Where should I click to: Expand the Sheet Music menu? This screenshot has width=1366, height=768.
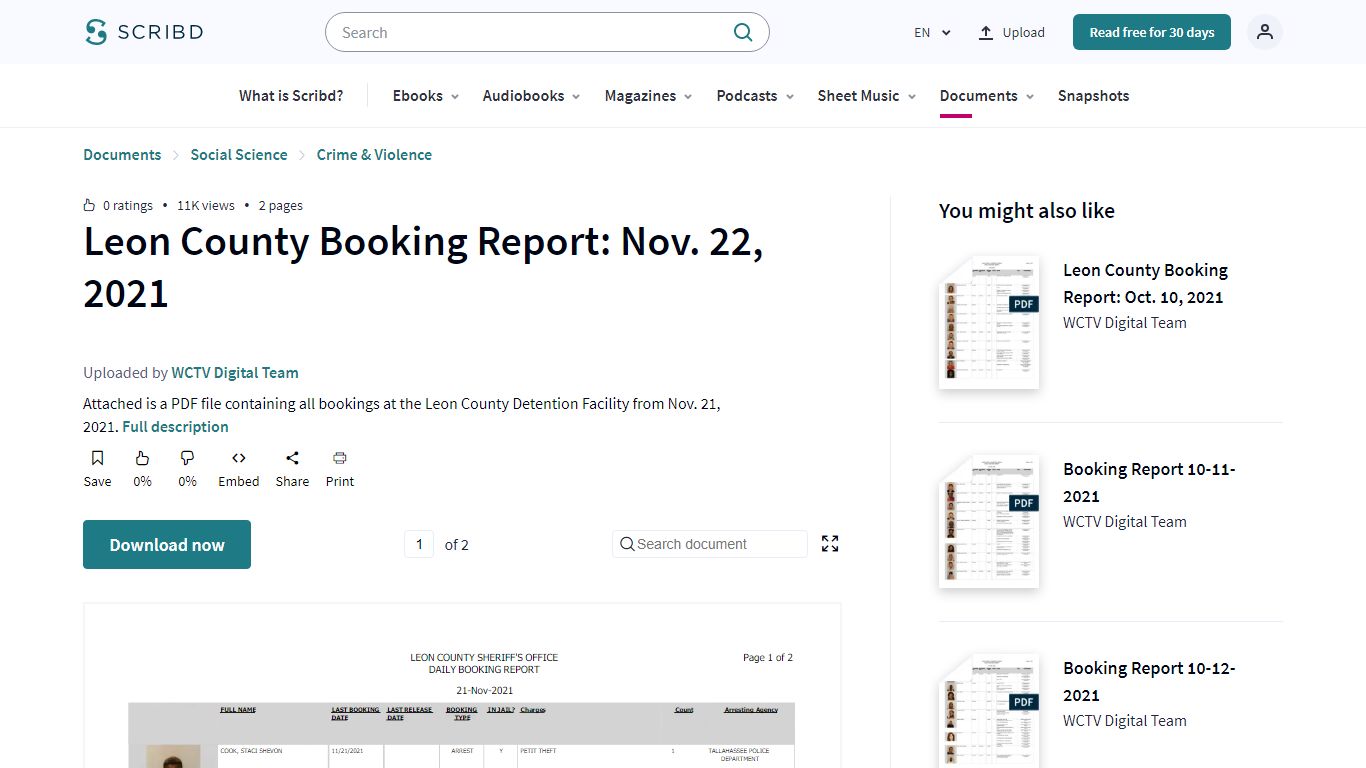(867, 96)
